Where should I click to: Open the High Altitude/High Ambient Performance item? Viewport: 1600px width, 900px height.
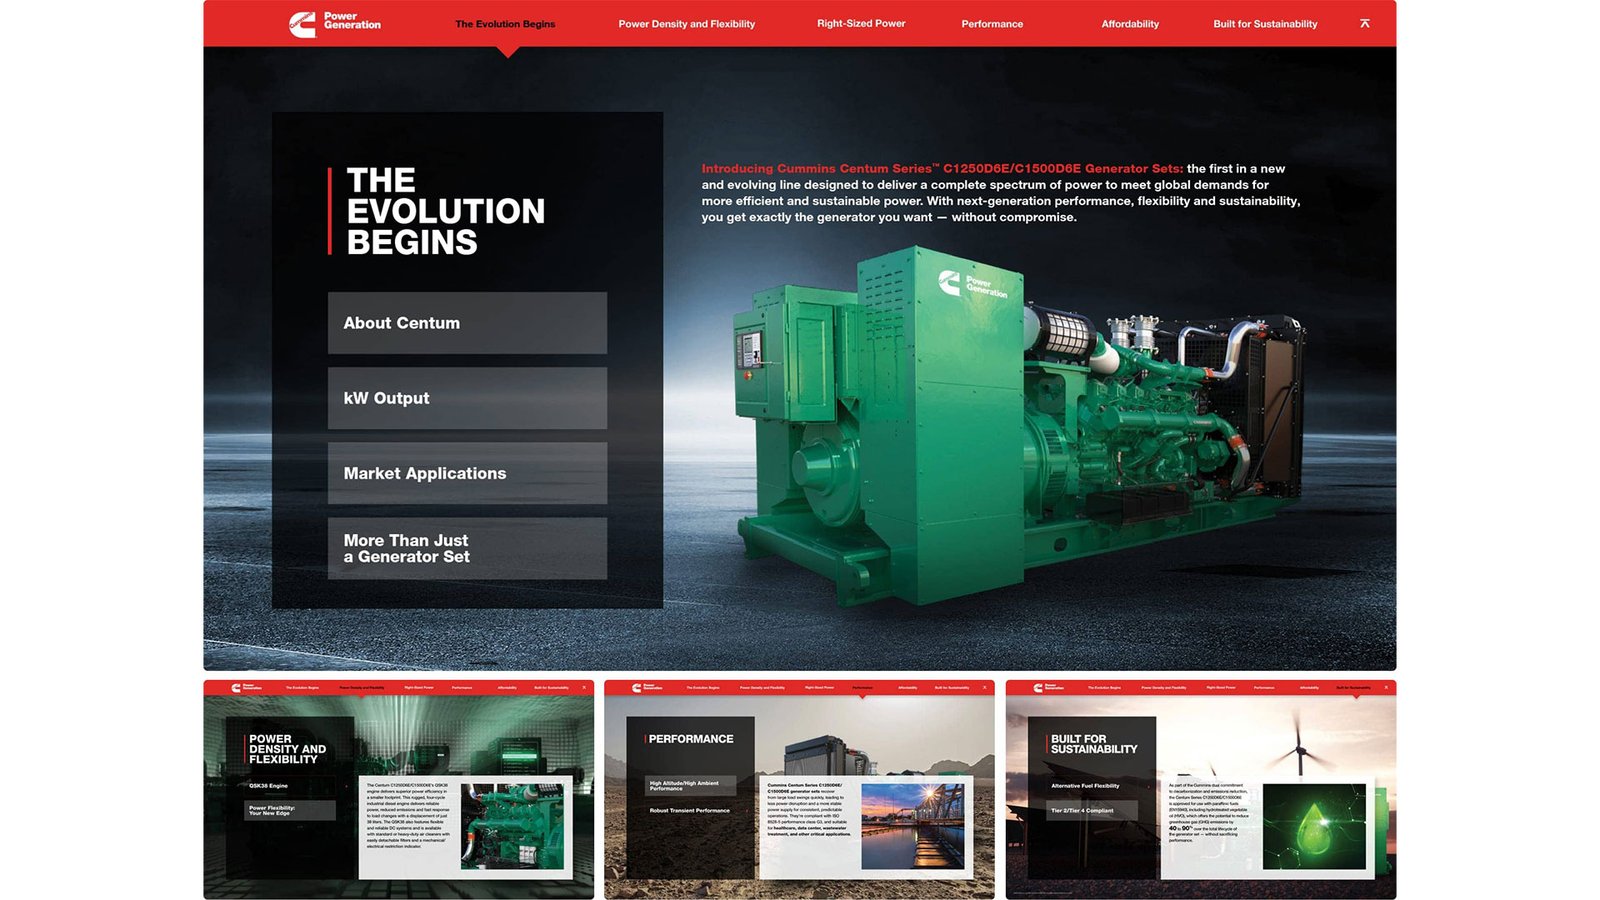pyautogui.click(x=690, y=786)
